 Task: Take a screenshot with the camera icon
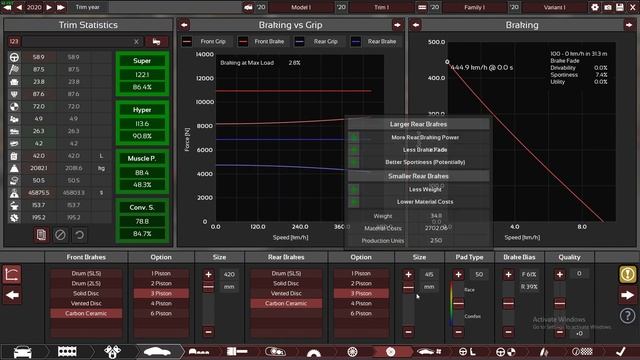pos(608,7)
